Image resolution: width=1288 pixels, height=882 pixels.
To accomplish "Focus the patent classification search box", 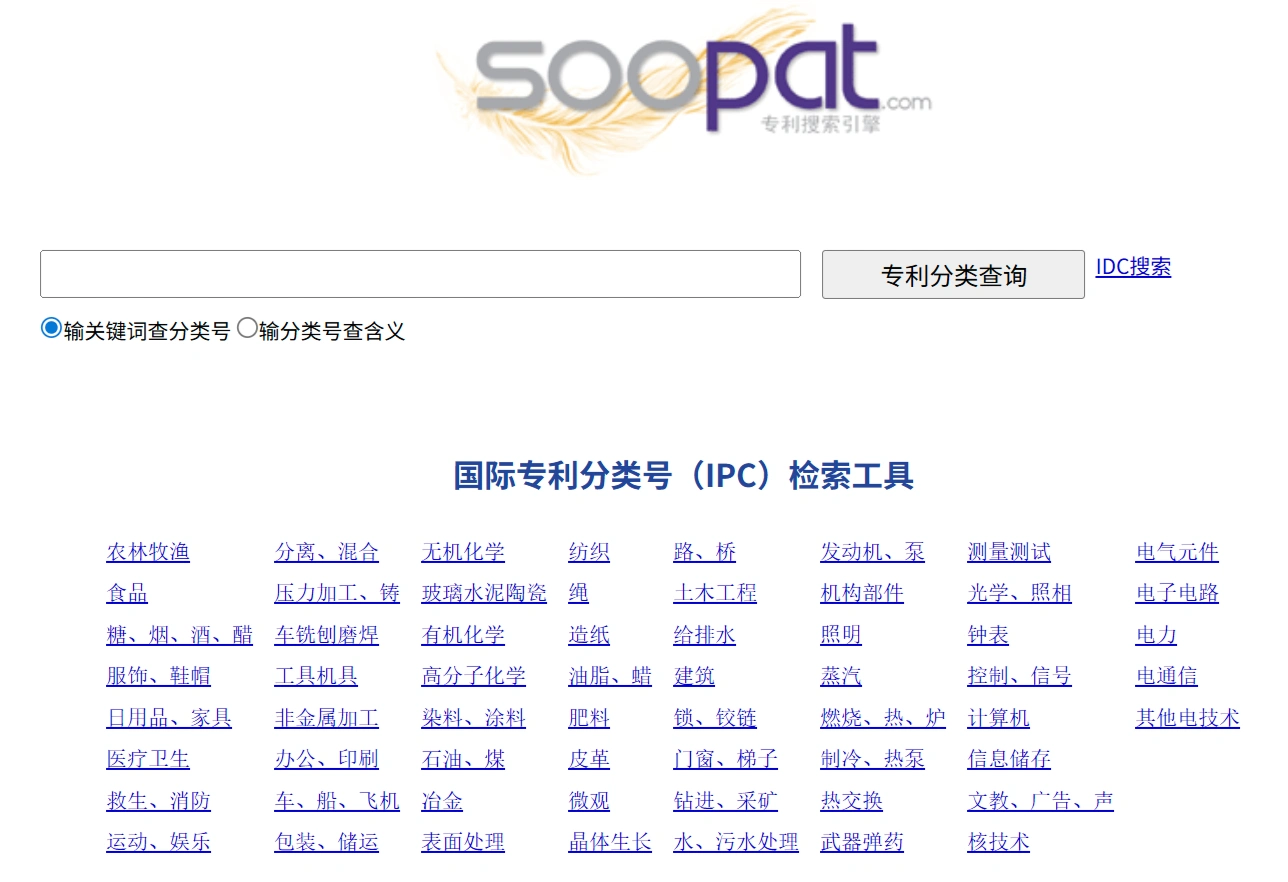I will click(420, 274).
